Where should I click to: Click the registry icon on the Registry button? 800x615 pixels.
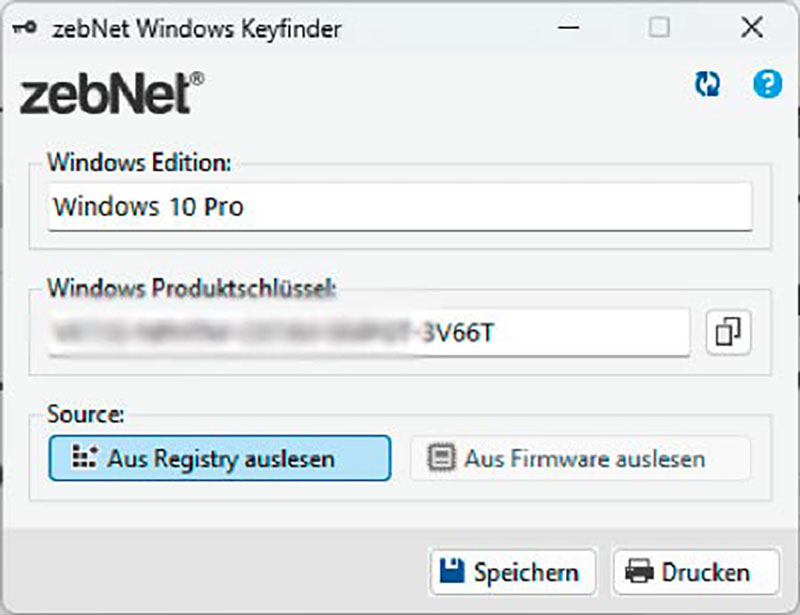pos(84,458)
